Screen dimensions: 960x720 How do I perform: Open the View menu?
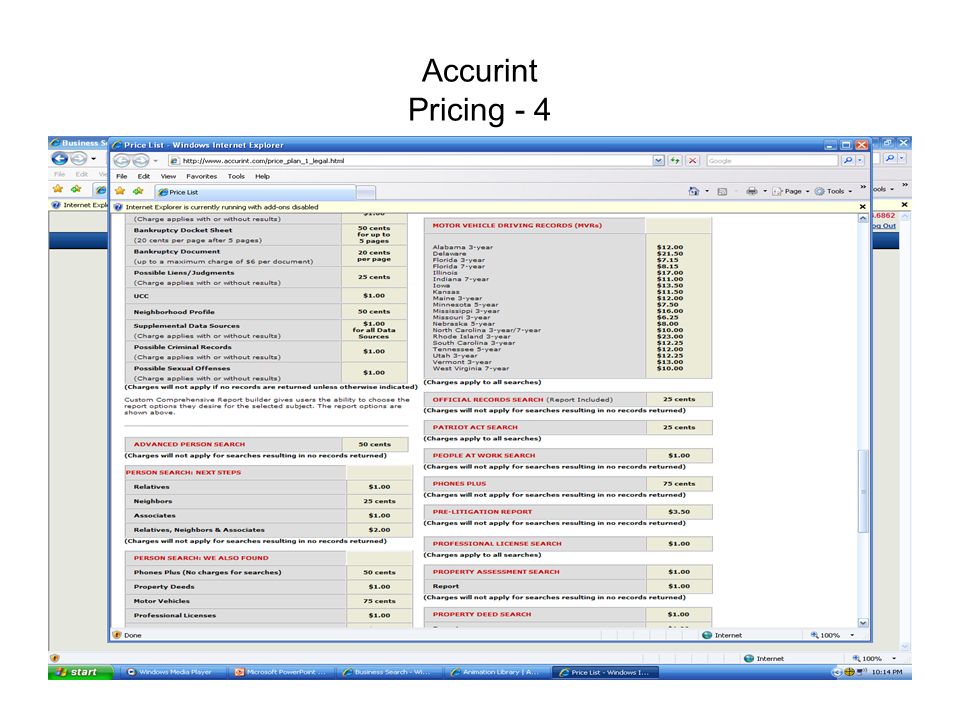tap(168, 176)
